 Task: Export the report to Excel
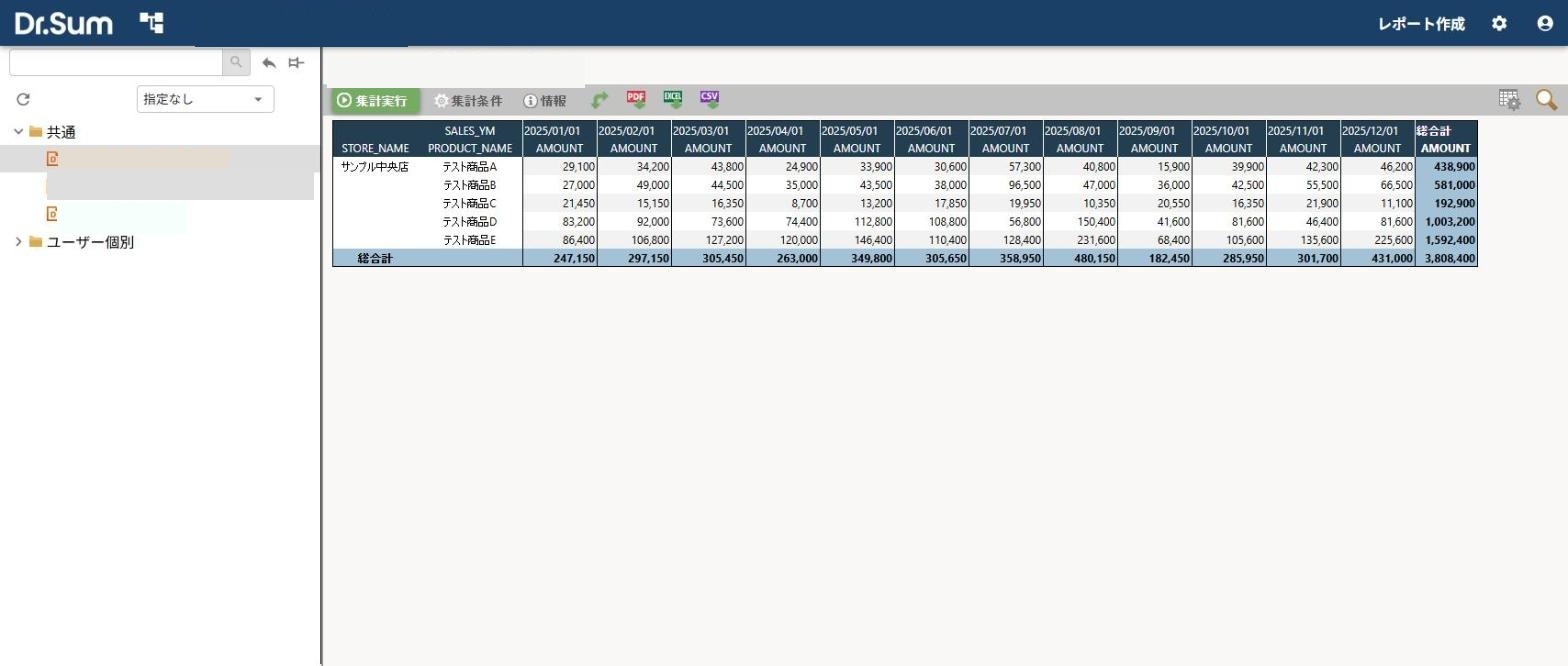(x=673, y=99)
